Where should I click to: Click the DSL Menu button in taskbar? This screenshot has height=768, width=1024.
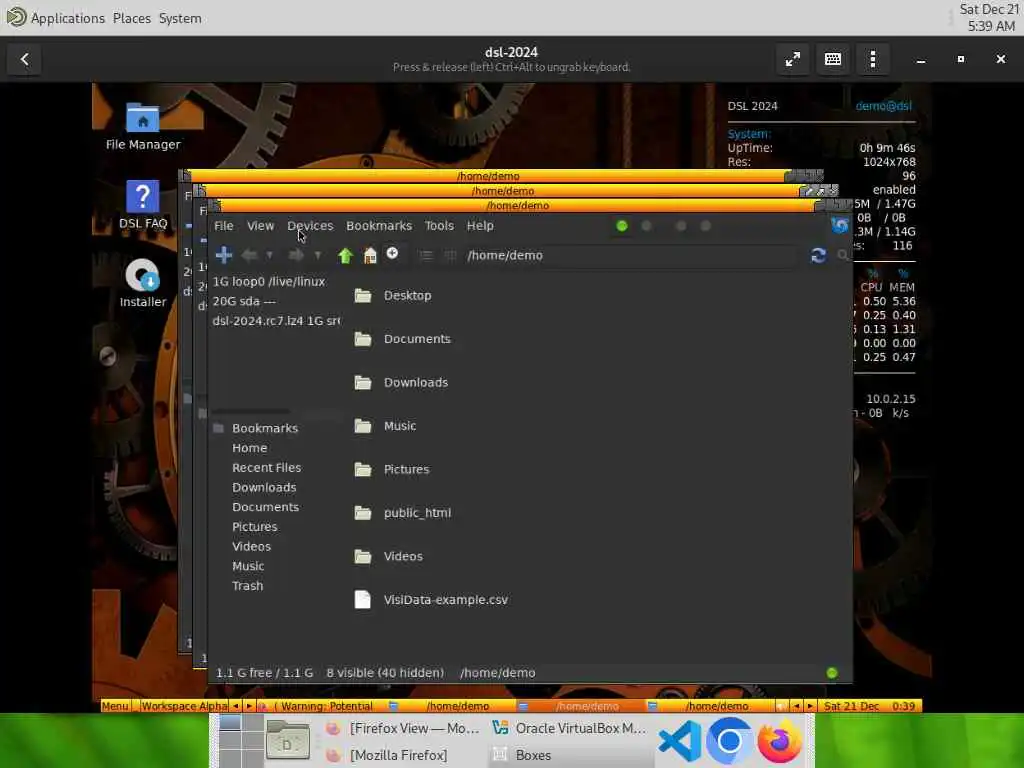[115, 706]
